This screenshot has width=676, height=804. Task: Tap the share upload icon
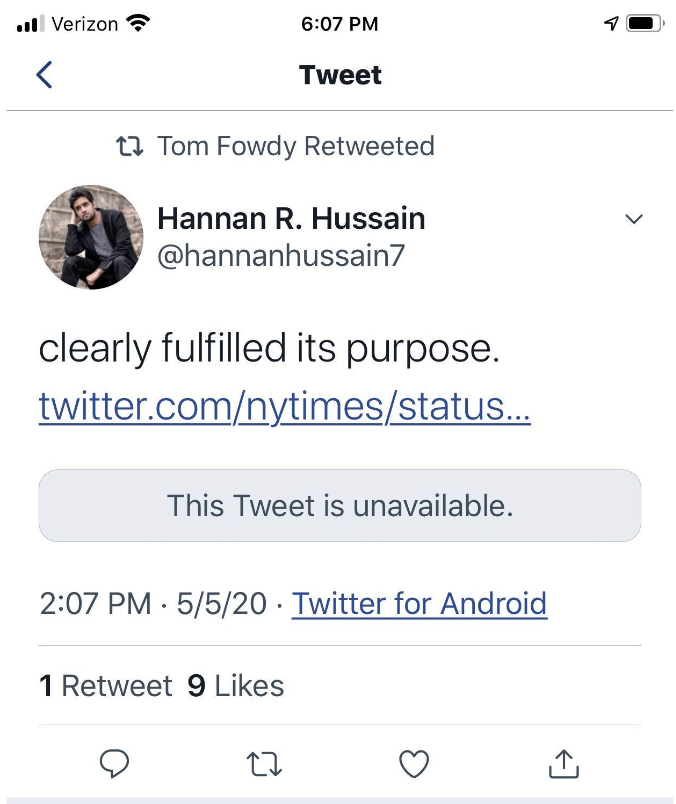[x=564, y=765]
